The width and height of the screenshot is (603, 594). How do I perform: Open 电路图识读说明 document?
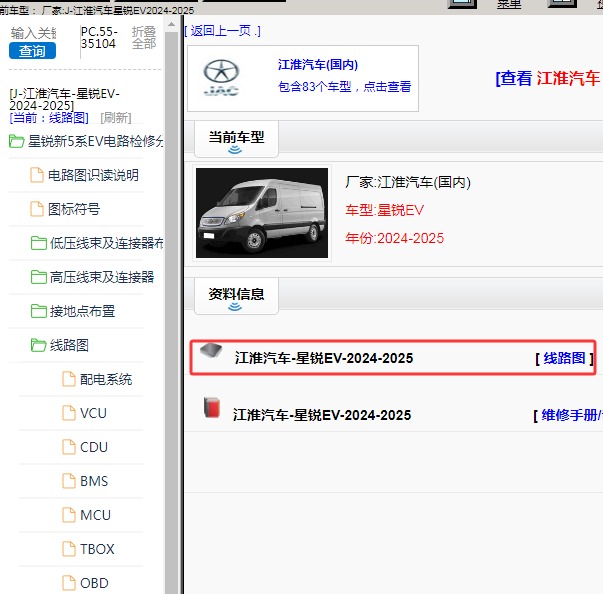pos(93,175)
